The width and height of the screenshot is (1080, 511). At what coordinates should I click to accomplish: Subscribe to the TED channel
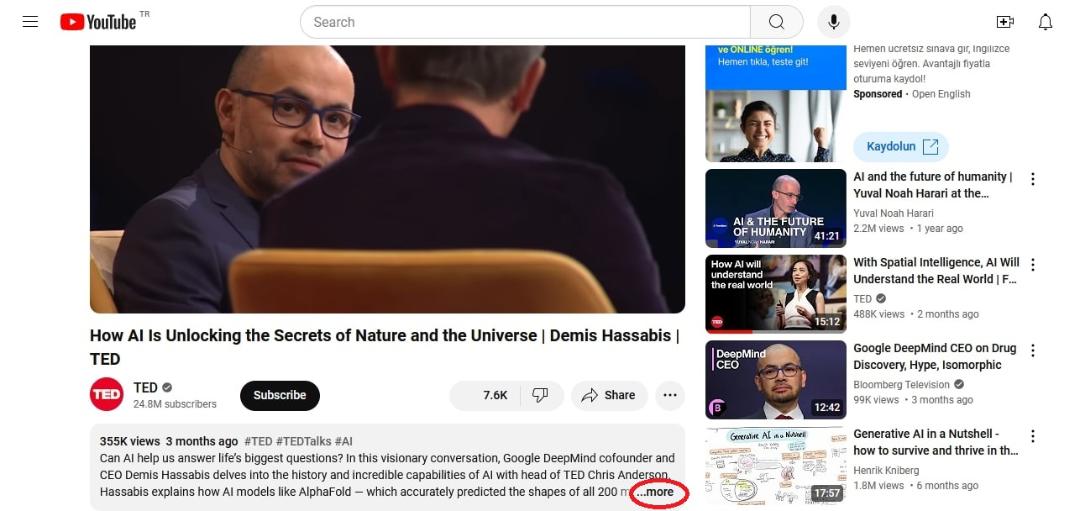pyautogui.click(x=280, y=395)
